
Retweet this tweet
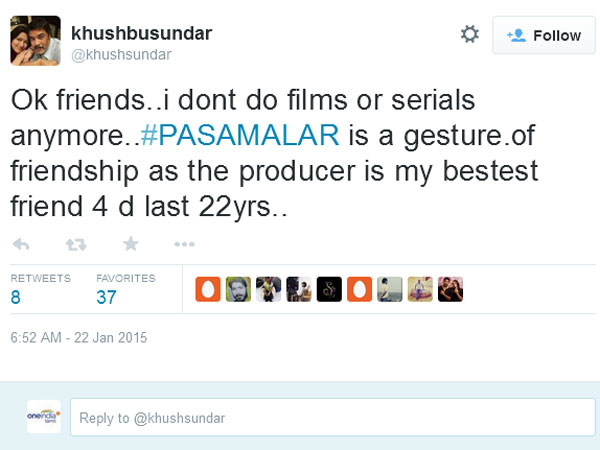coord(75,244)
